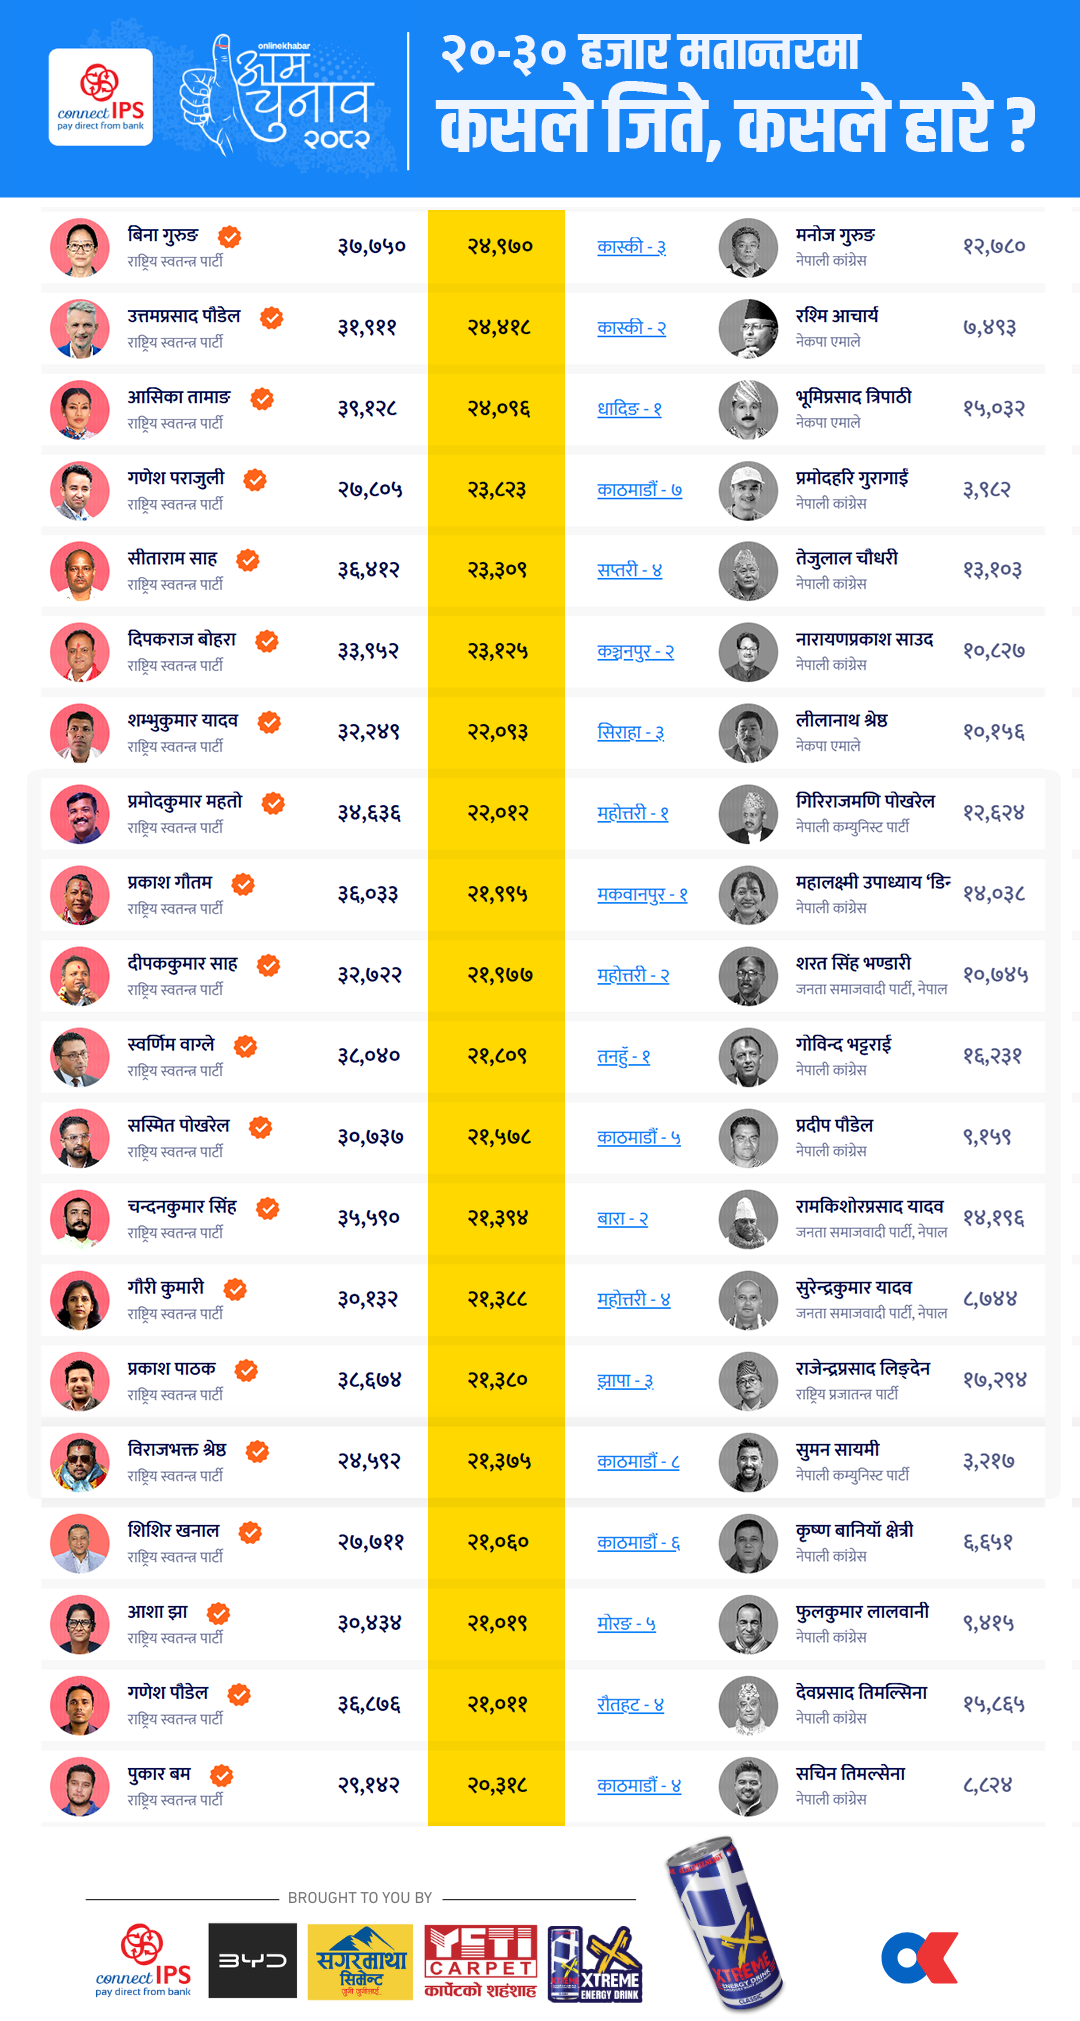Click सस्मित पोखरेल's profile photo
The image size is (1080, 2021).
click(x=80, y=1138)
